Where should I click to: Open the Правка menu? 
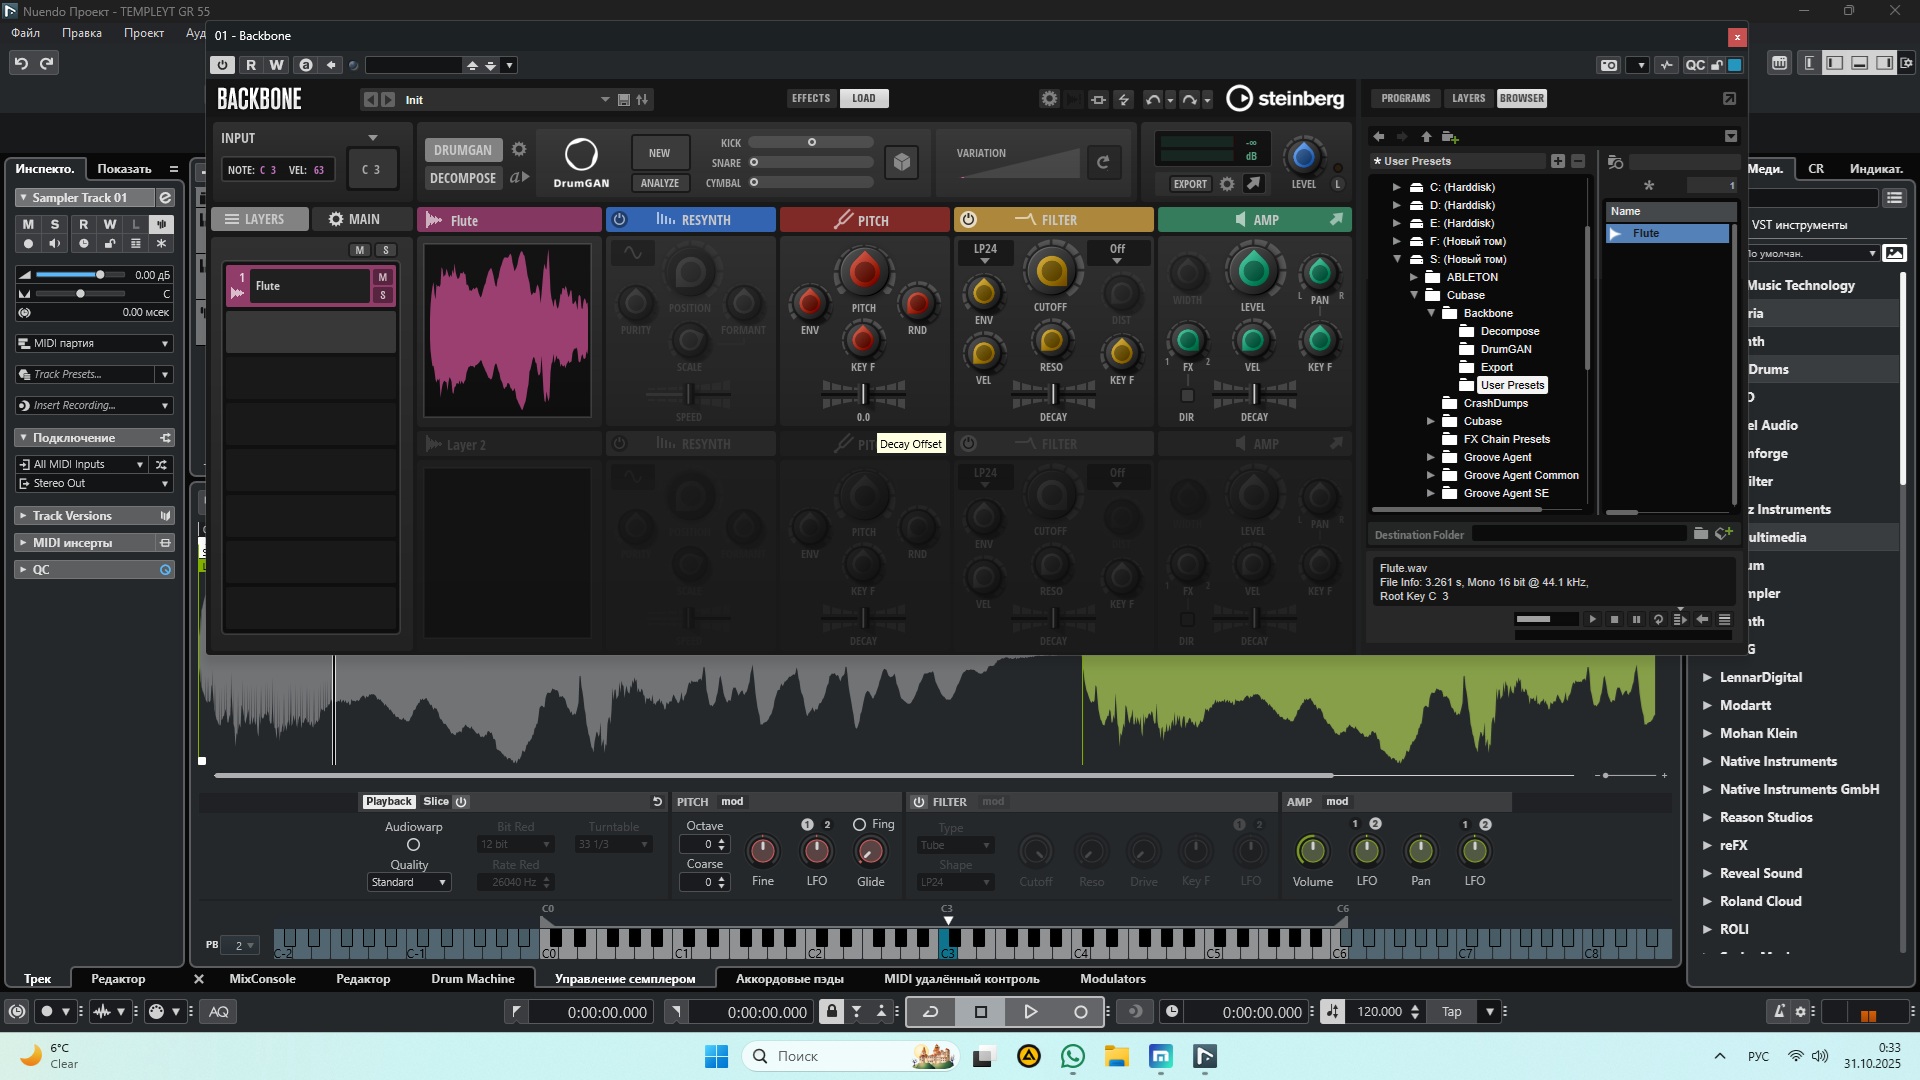(x=82, y=33)
